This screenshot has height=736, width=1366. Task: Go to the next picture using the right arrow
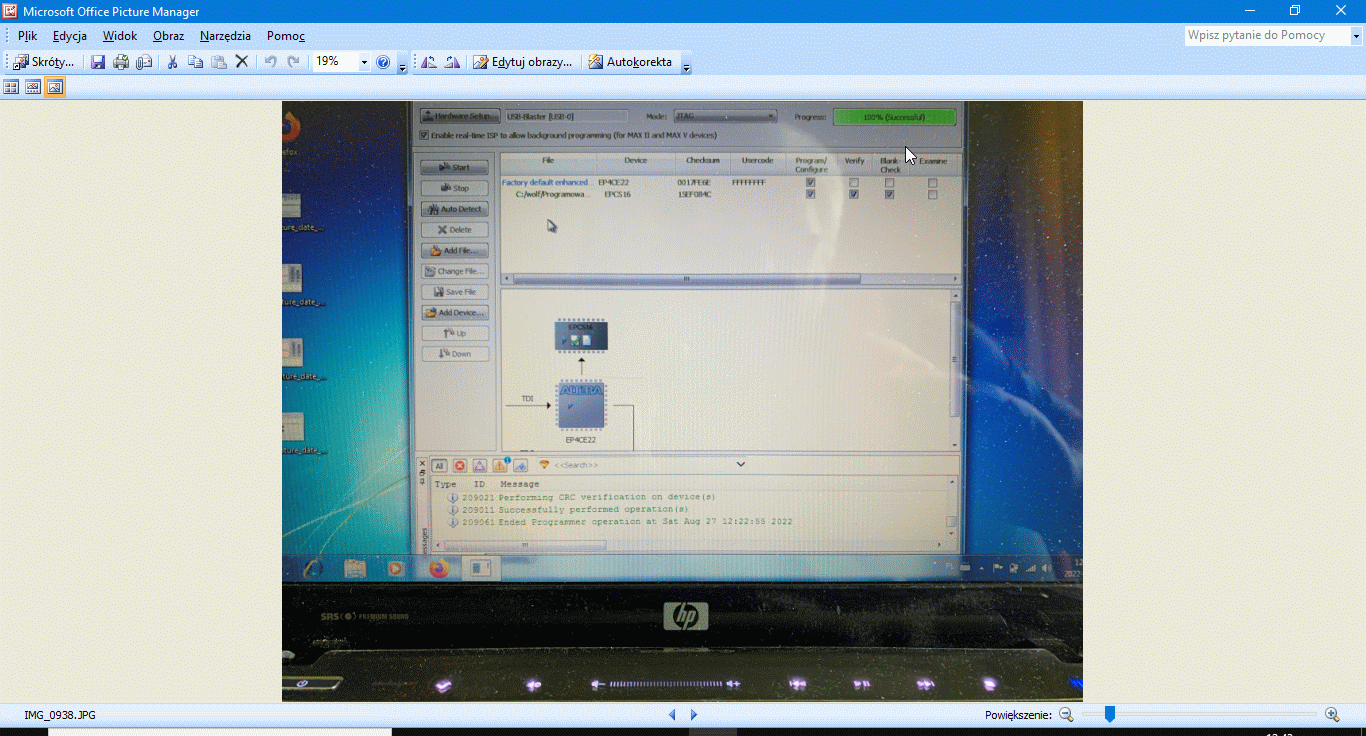(694, 715)
